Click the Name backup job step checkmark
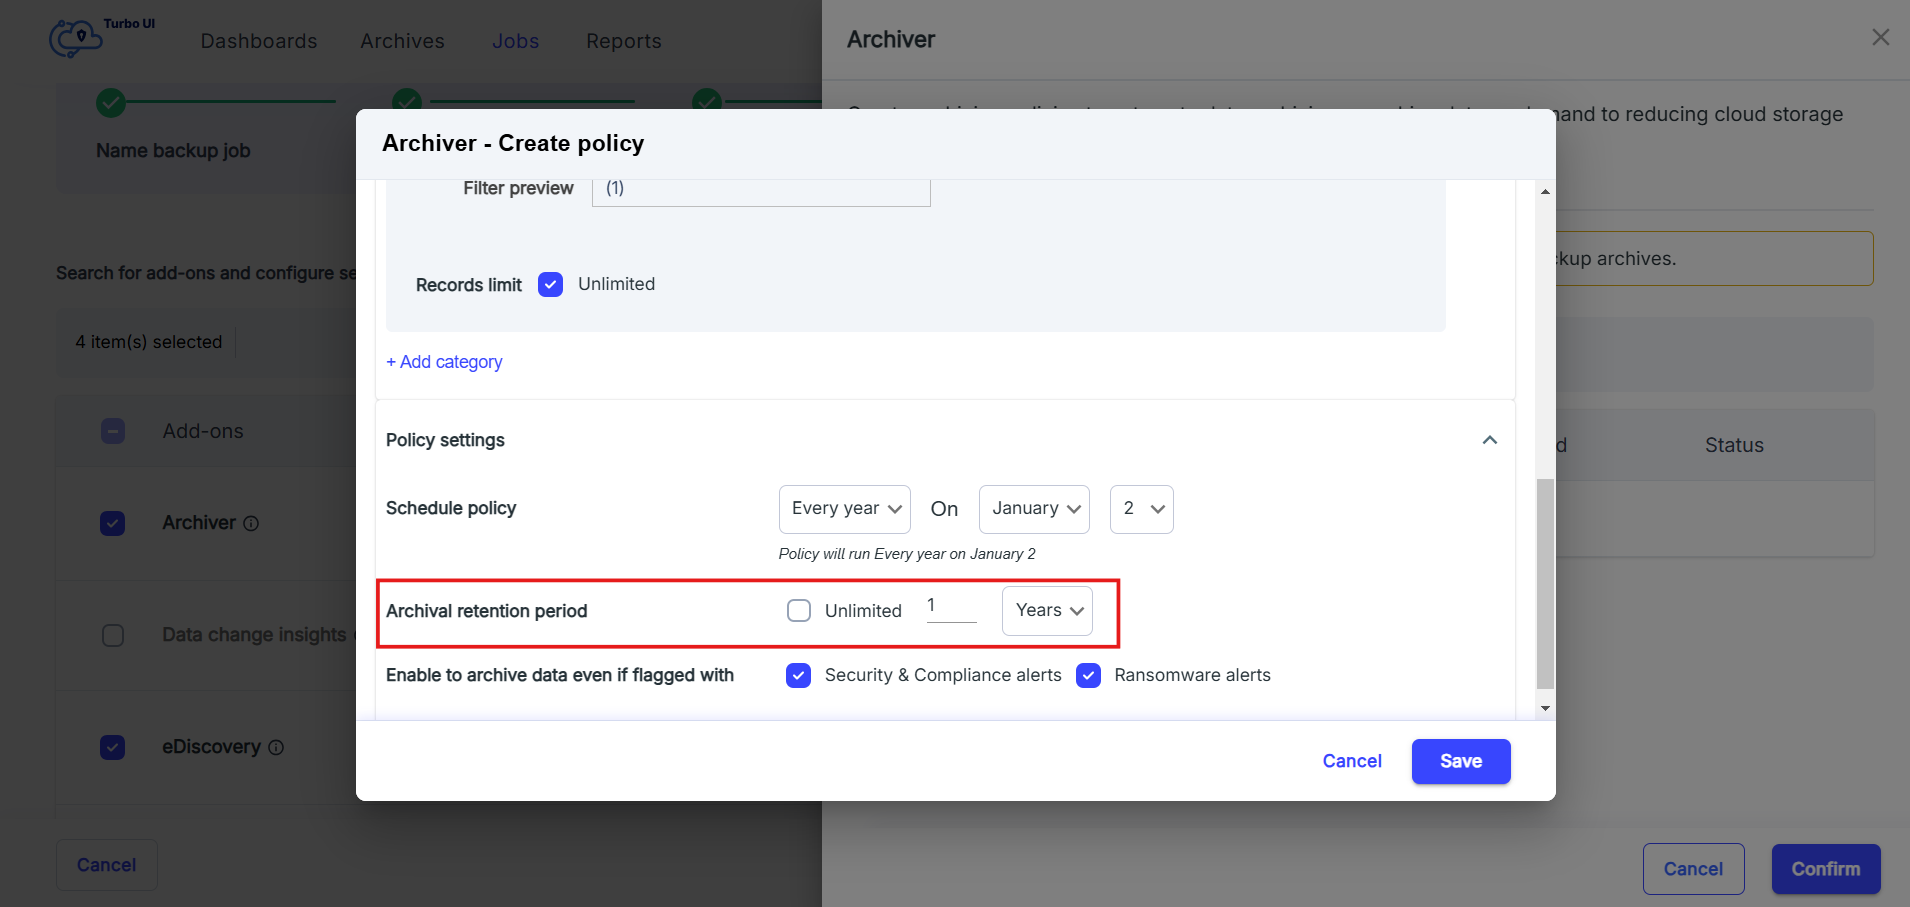Viewport: 1910px width, 907px height. [111, 102]
